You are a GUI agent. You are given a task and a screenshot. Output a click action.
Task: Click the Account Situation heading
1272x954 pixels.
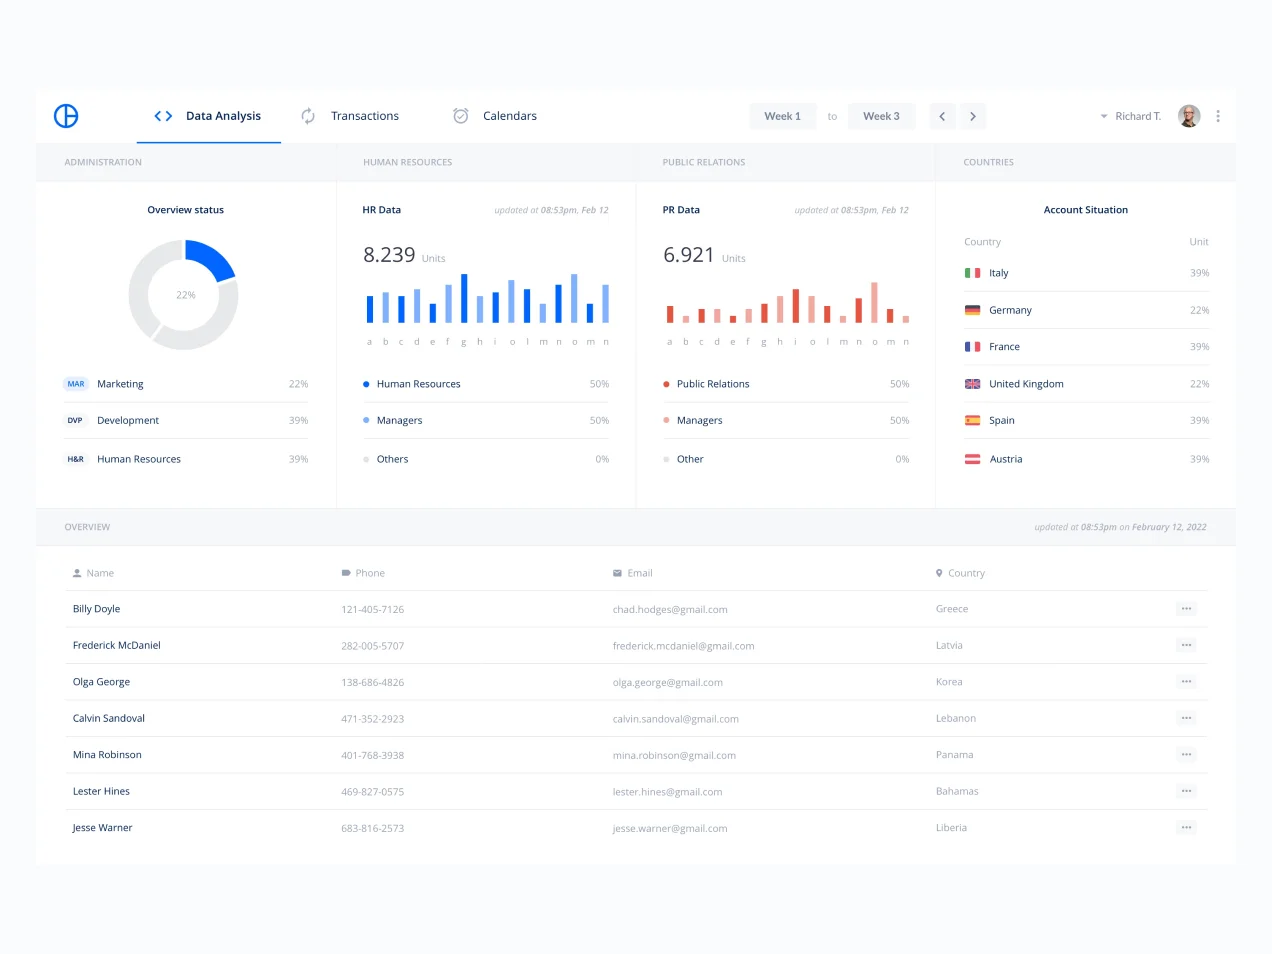[1086, 210]
